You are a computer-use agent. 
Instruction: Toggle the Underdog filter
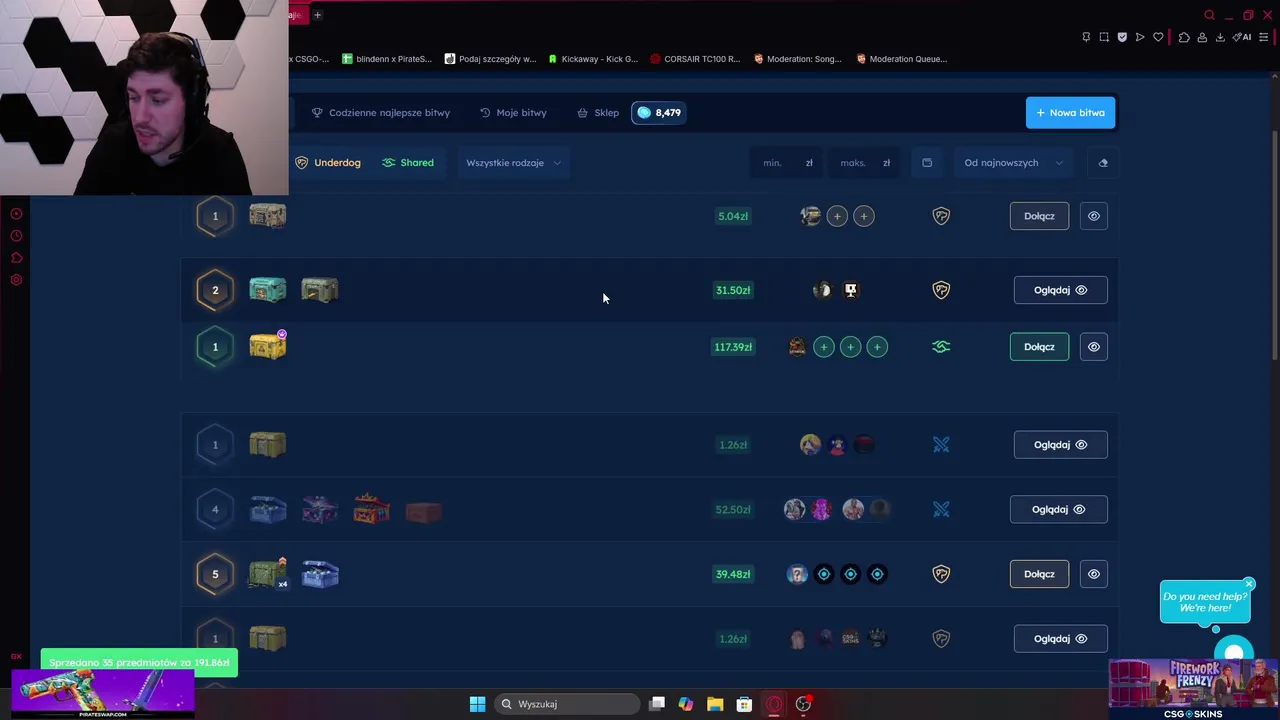tap(328, 162)
